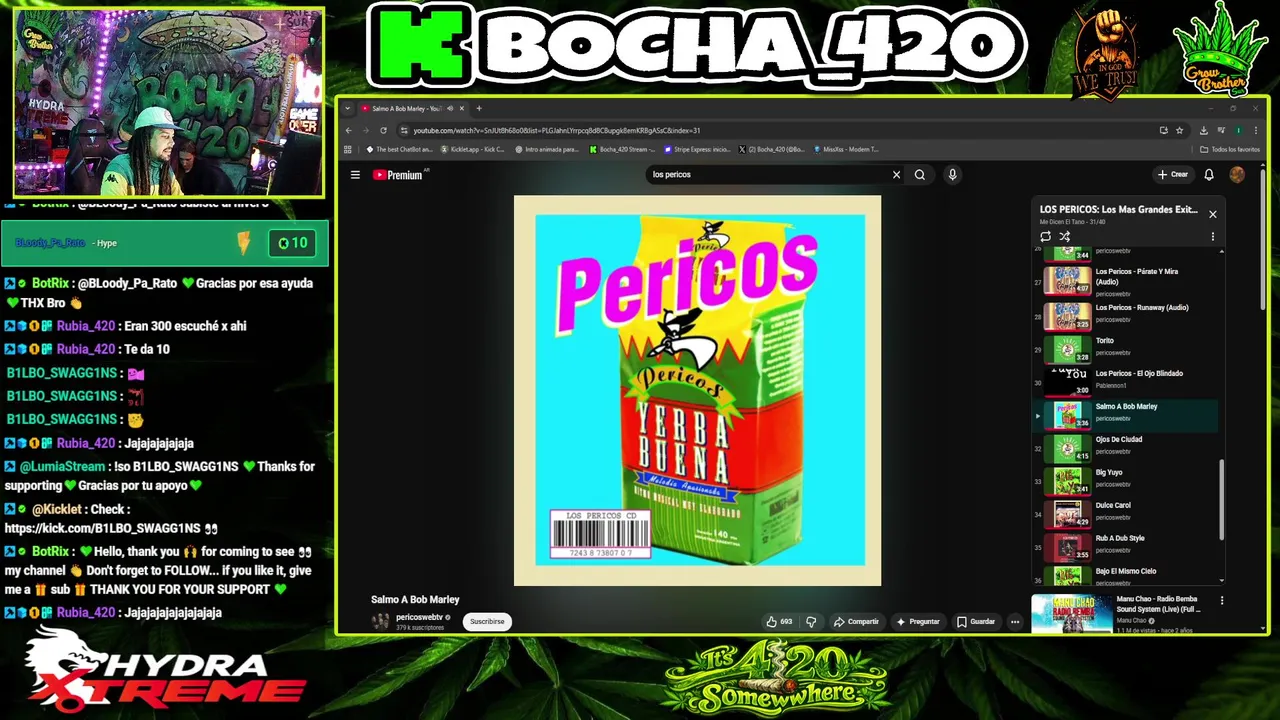Bookmark this page with the star
1280x720 pixels.
(x=1180, y=130)
